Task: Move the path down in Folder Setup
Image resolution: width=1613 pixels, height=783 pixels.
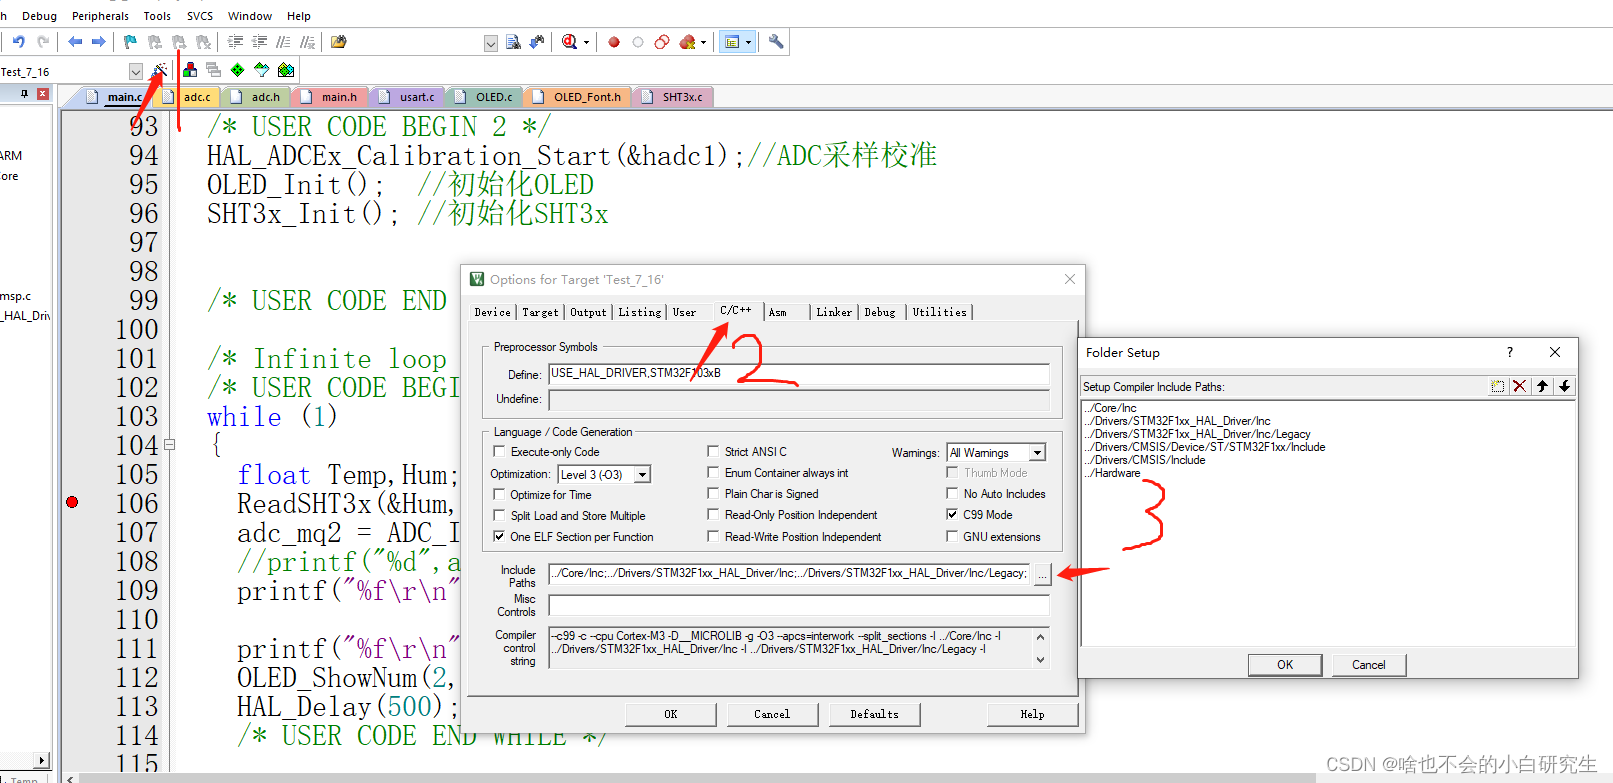Action: [1564, 386]
